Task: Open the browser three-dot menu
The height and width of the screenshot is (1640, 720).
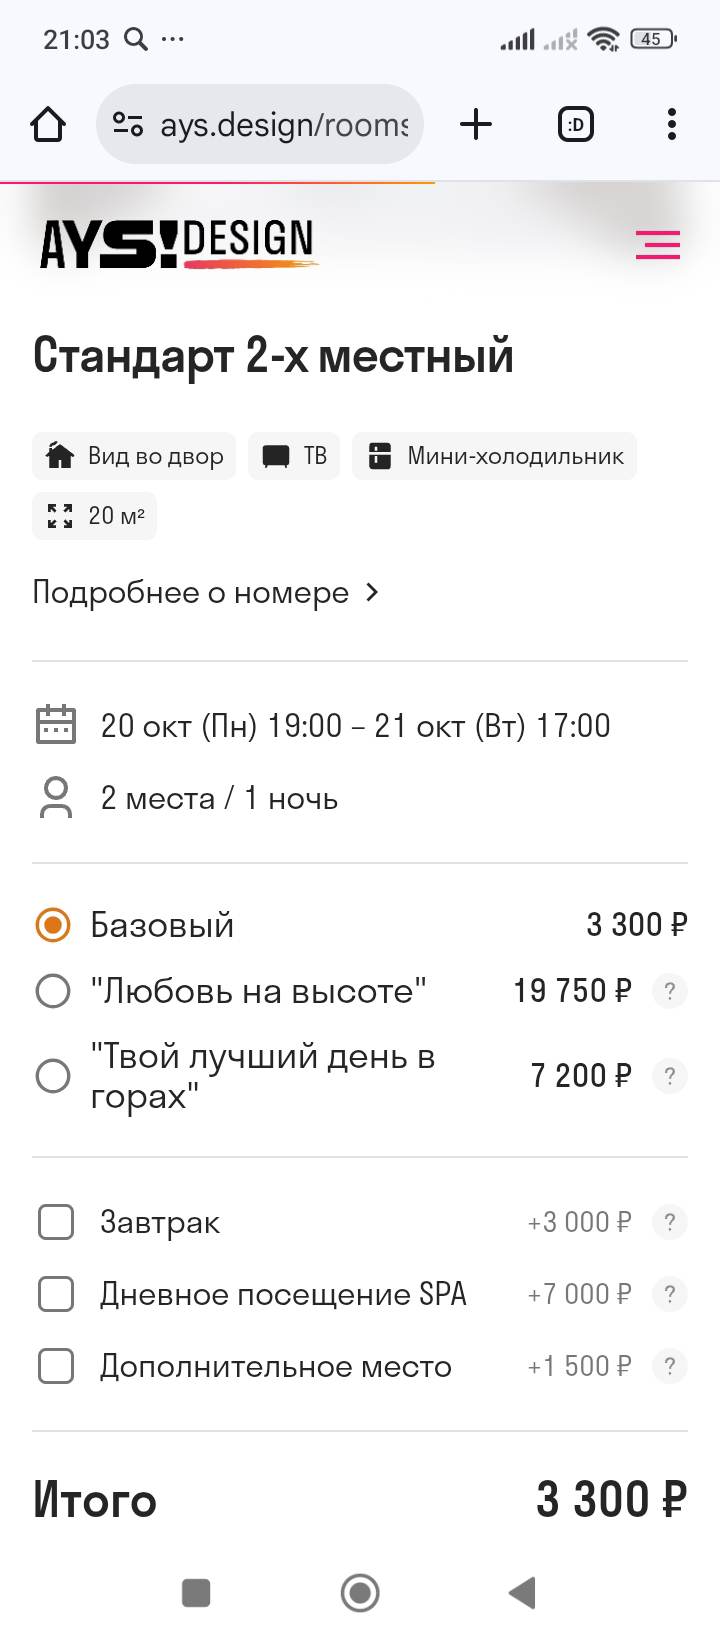Action: [x=671, y=125]
